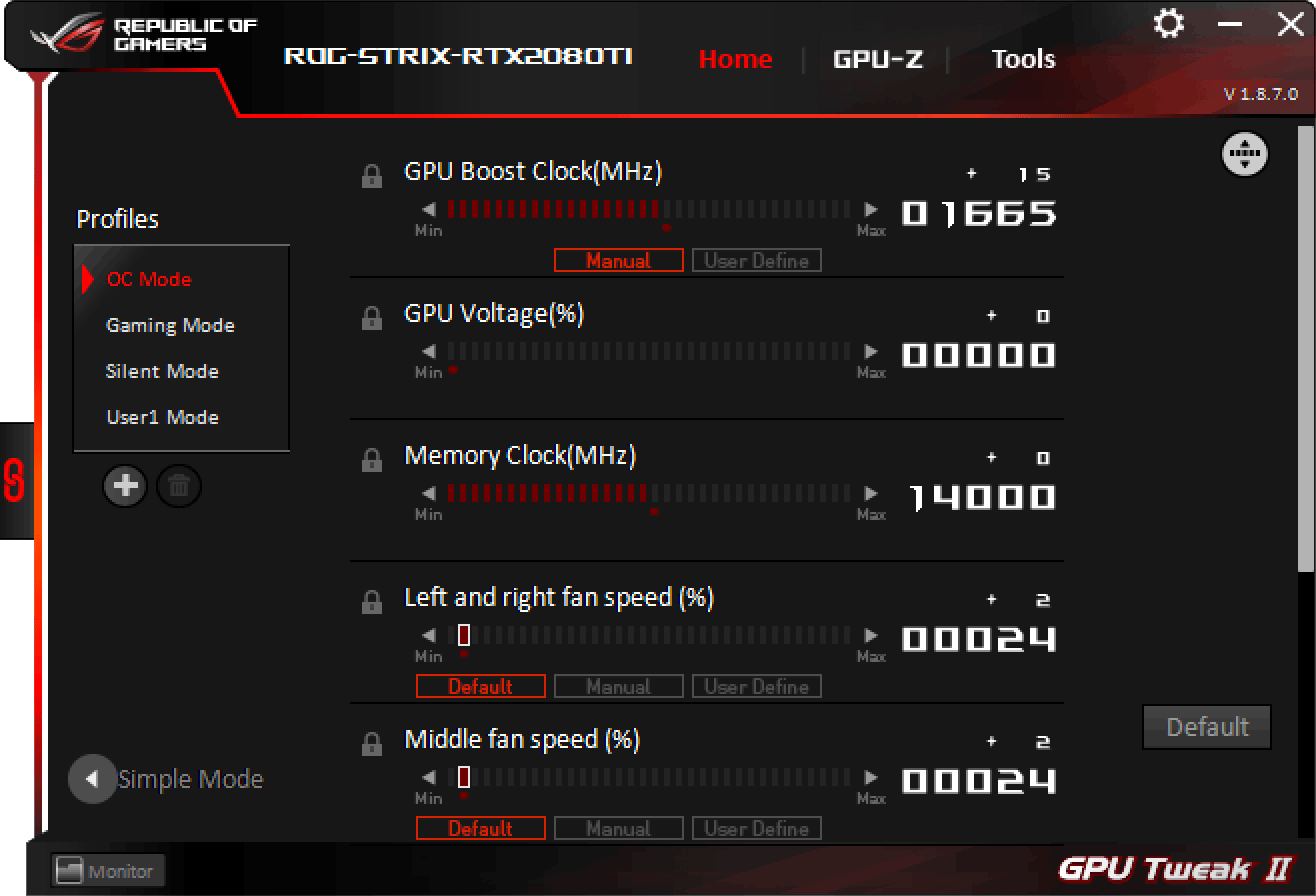Set Middle fan speed to Manual

click(619, 829)
